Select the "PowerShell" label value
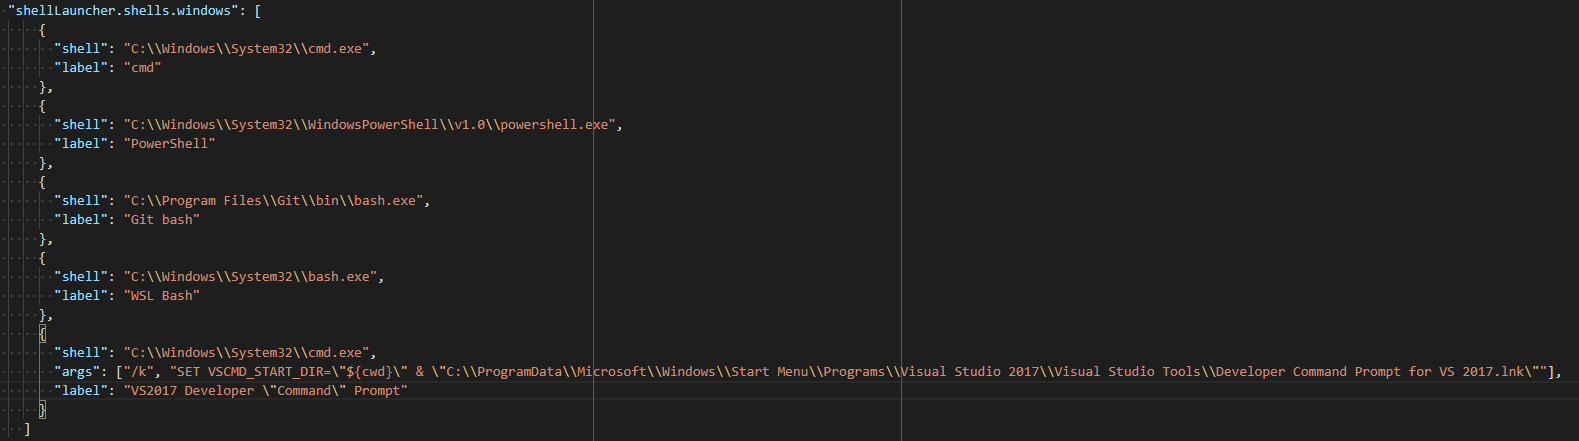 tap(169, 143)
